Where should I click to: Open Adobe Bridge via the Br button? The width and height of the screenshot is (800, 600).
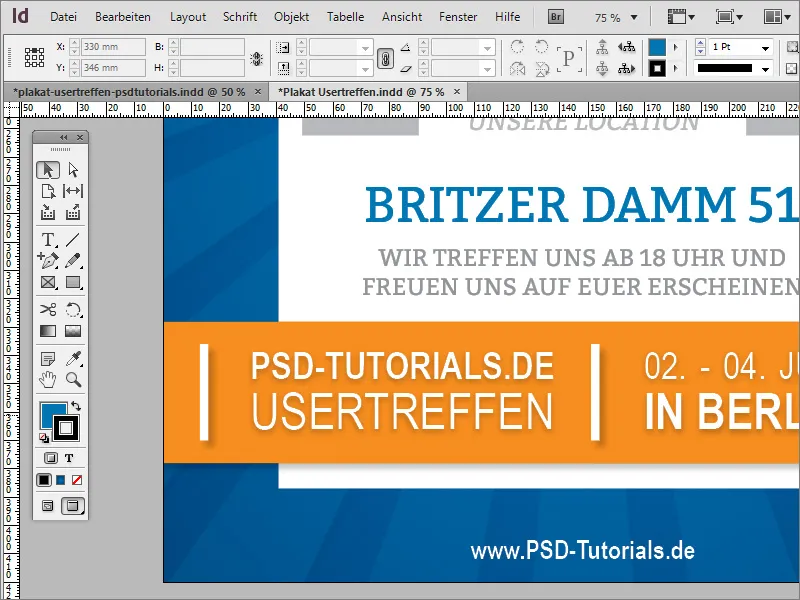[554, 16]
